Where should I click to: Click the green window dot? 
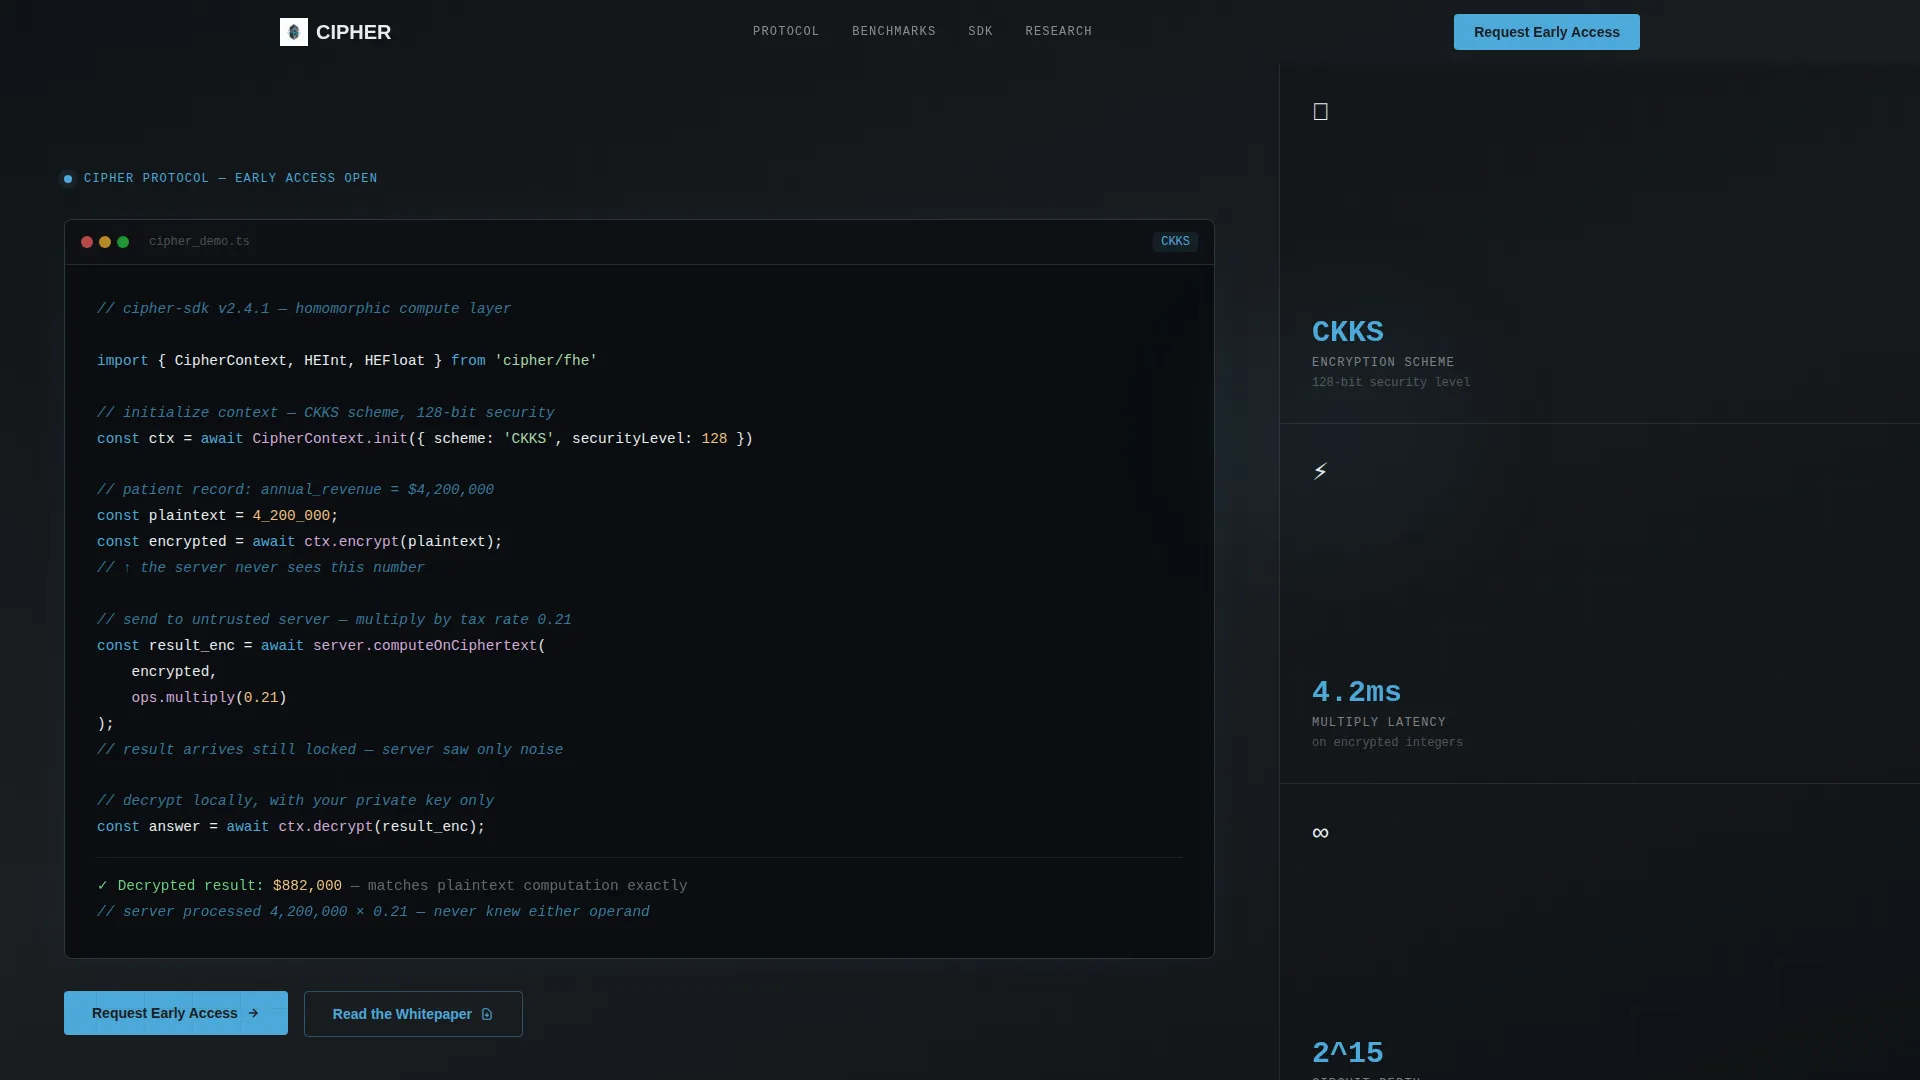[123, 242]
